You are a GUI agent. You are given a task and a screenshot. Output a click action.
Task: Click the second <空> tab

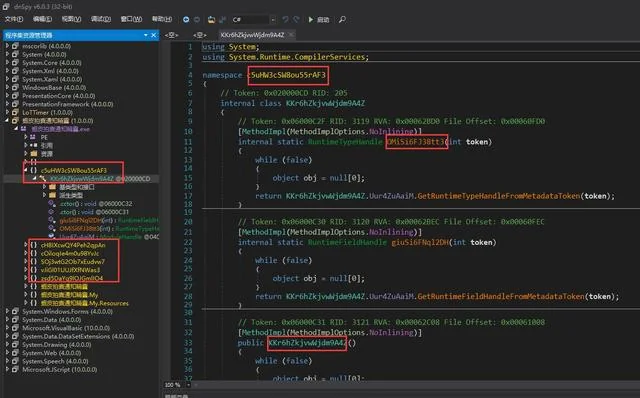[200, 35]
